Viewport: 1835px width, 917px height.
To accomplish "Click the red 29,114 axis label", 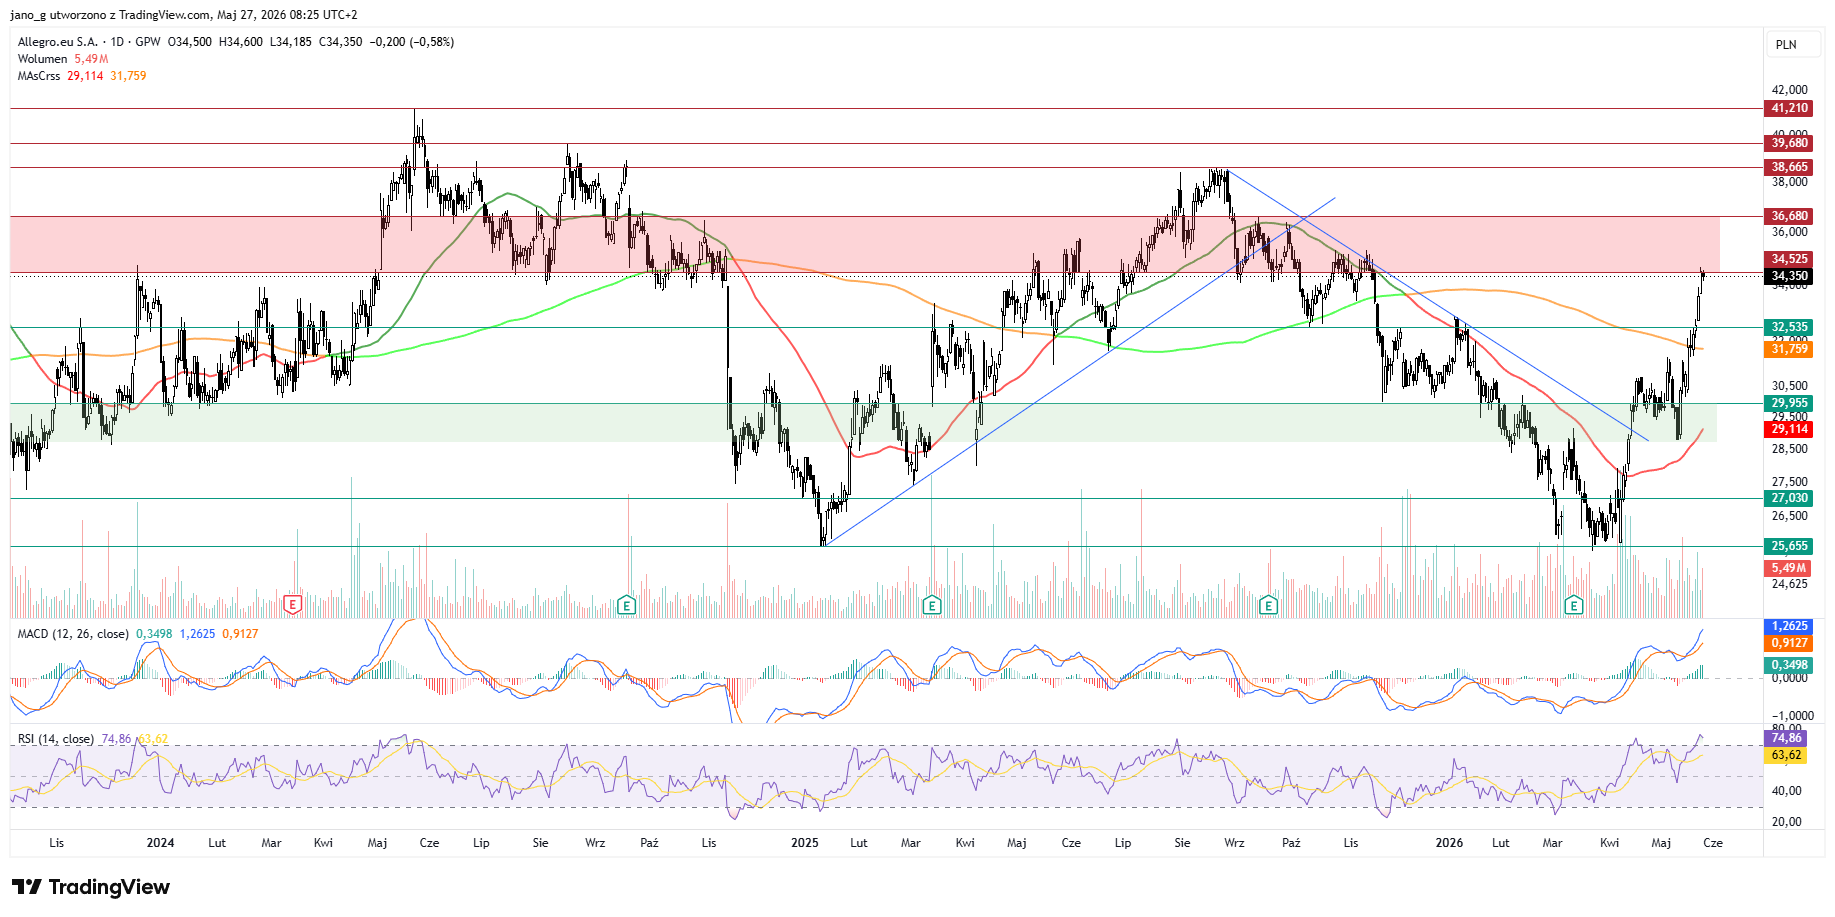I will pyautogui.click(x=1789, y=429).
